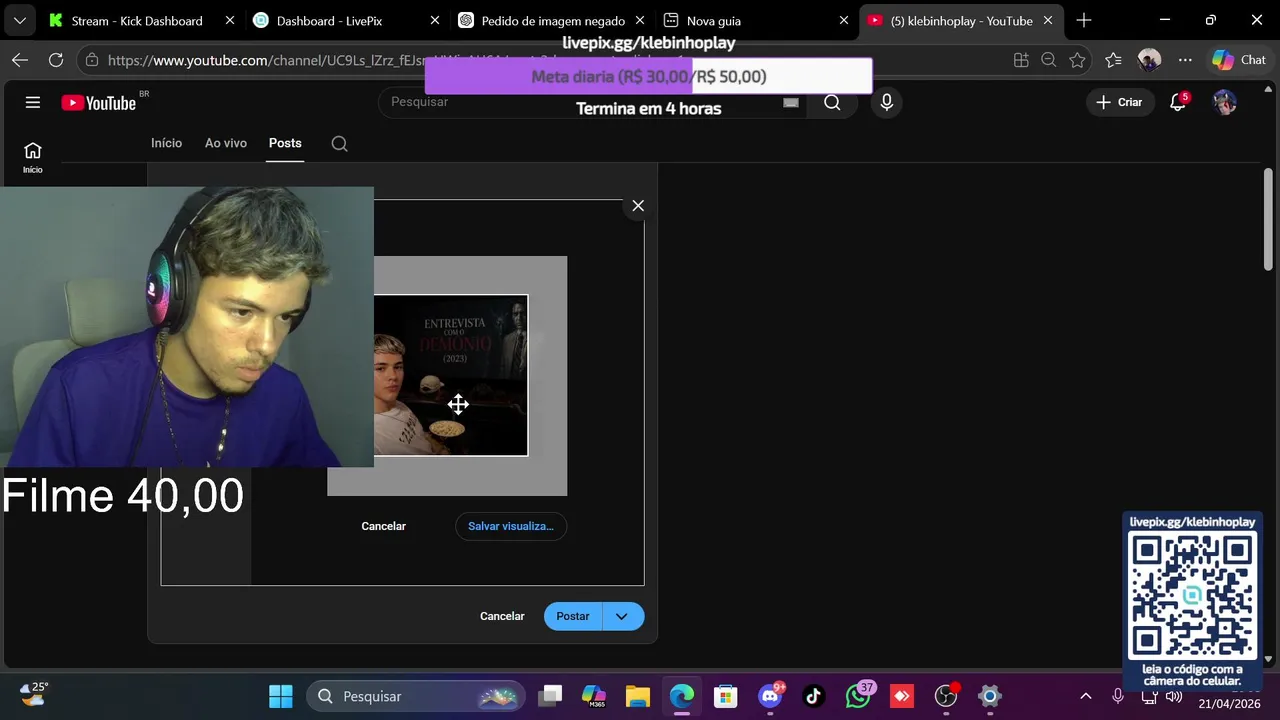
Task: Open OBS Studio from taskbar
Action: coord(946,696)
